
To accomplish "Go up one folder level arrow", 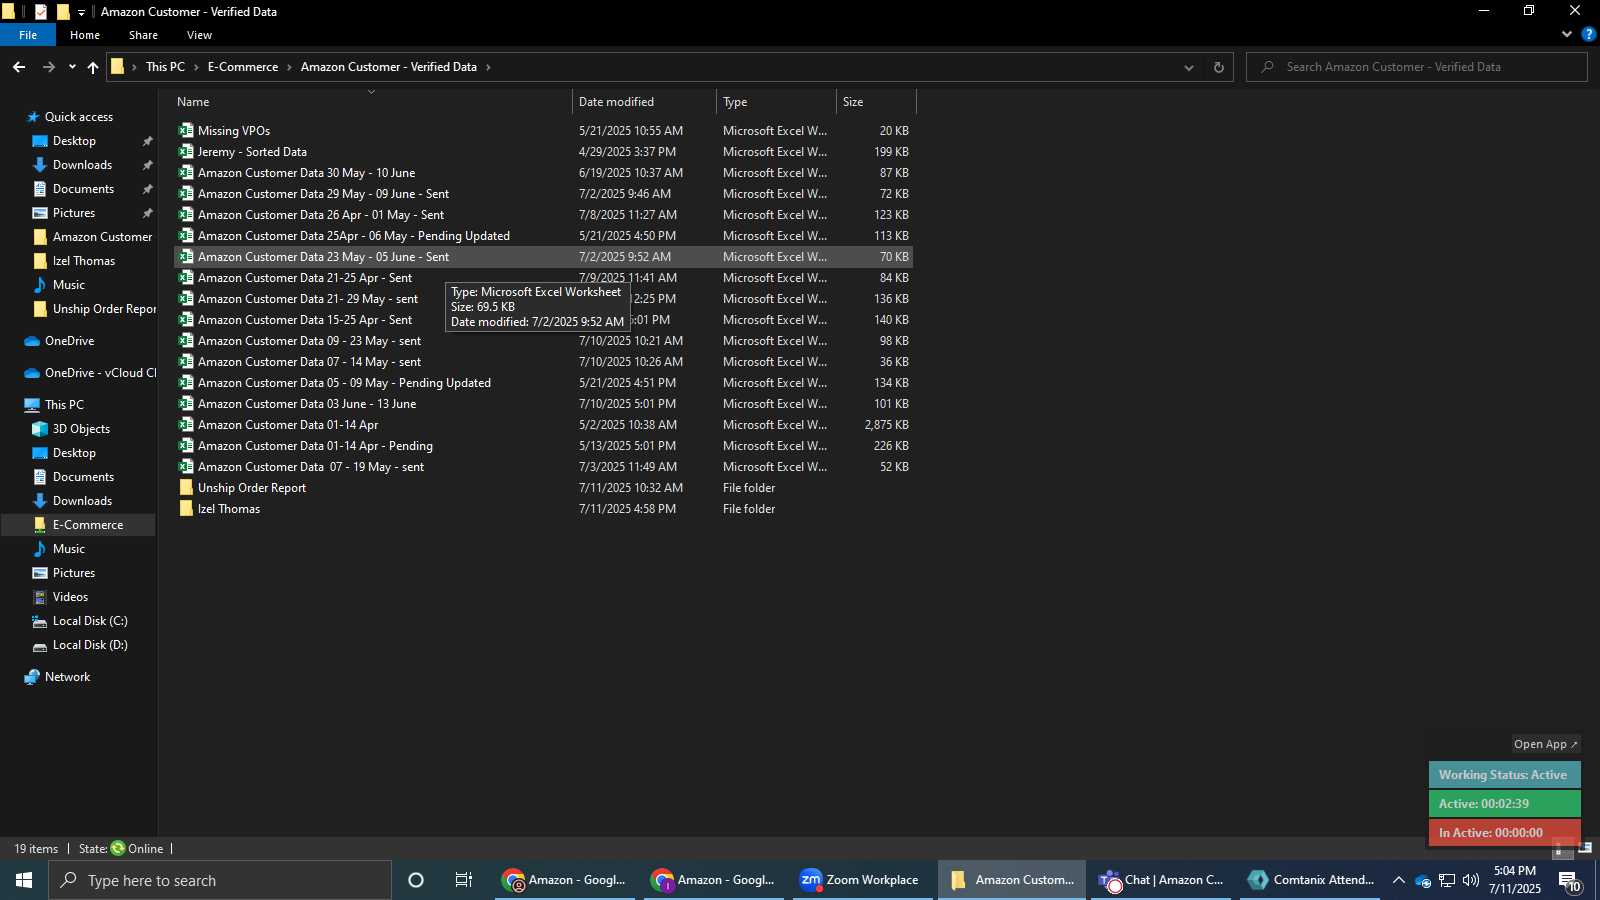I will 93,67.
